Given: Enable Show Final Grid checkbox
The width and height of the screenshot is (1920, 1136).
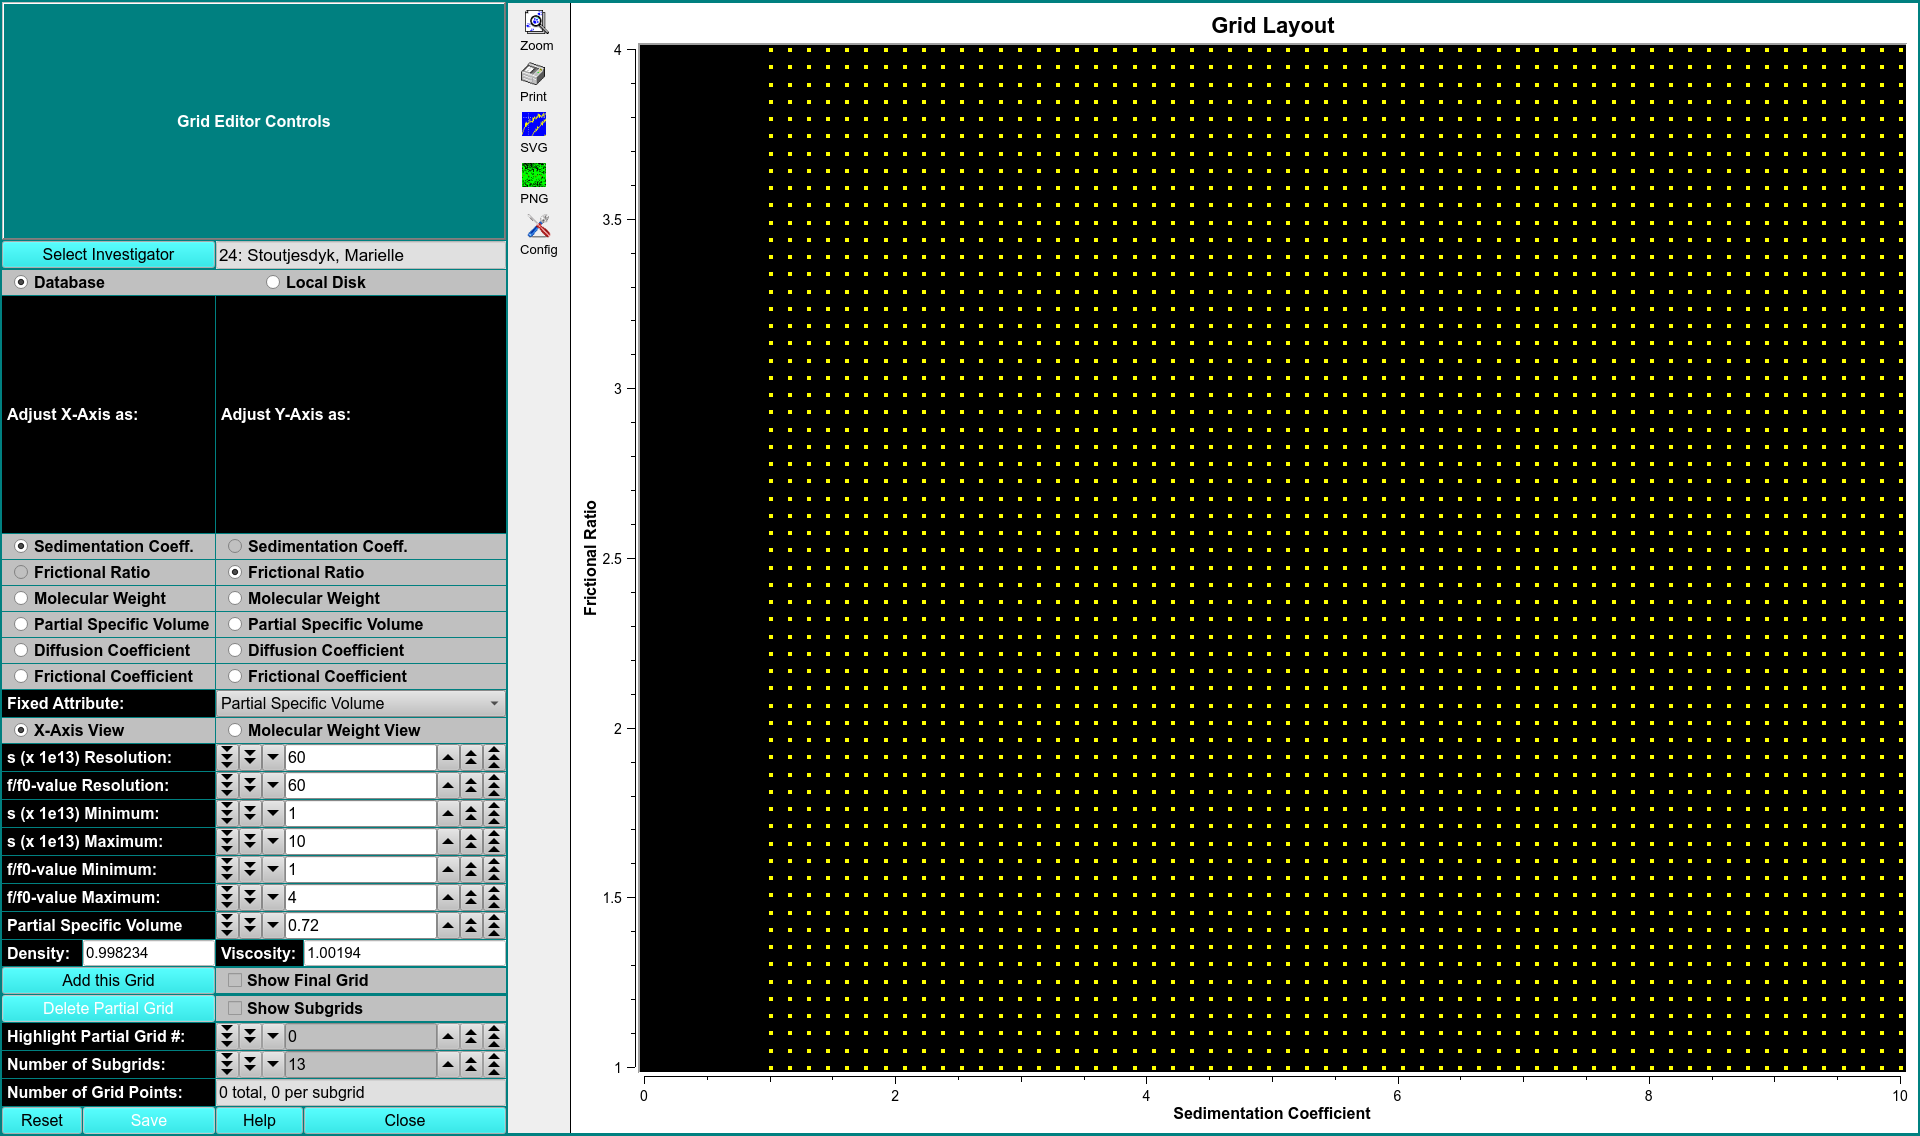Looking at the screenshot, I should click(x=235, y=980).
